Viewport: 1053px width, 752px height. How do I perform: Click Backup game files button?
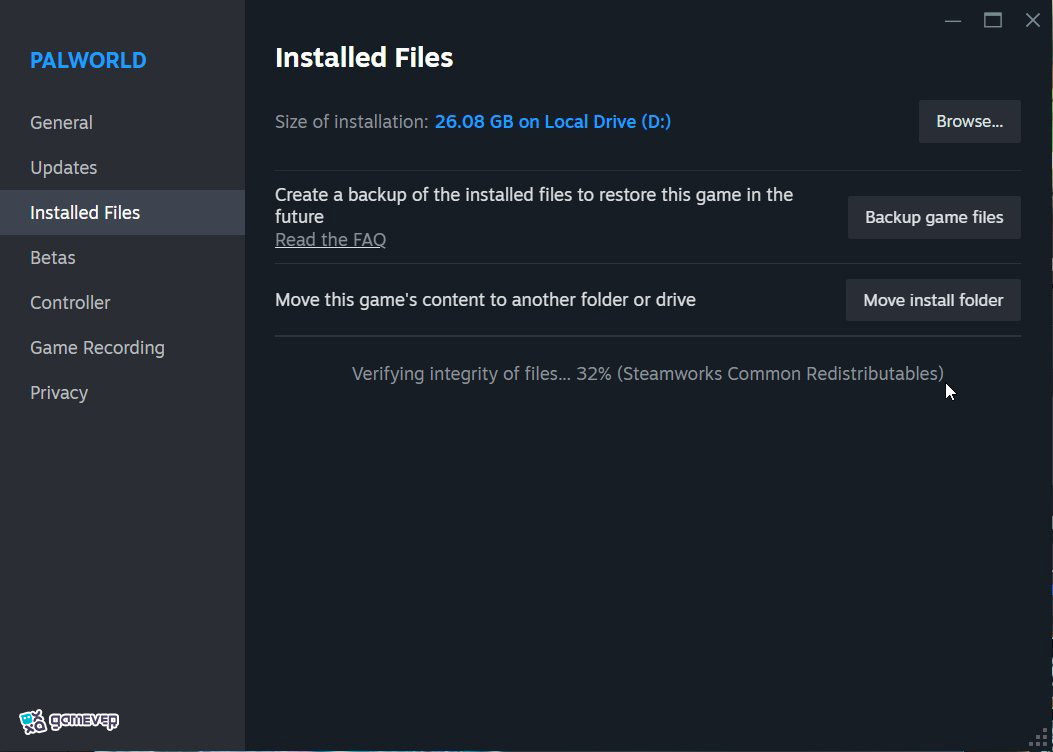pyautogui.click(x=933, y=218)
